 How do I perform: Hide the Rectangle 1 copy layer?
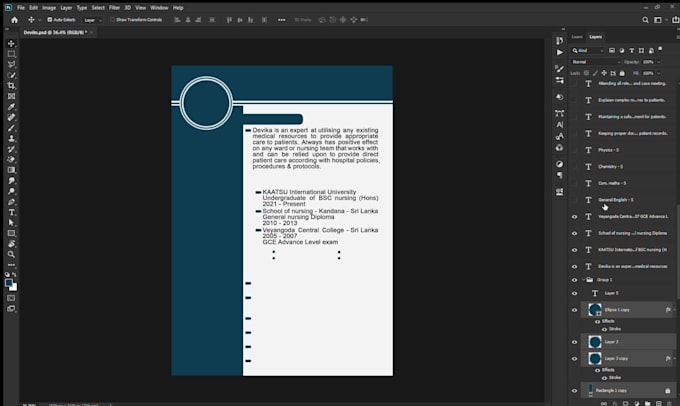point(574,391)
